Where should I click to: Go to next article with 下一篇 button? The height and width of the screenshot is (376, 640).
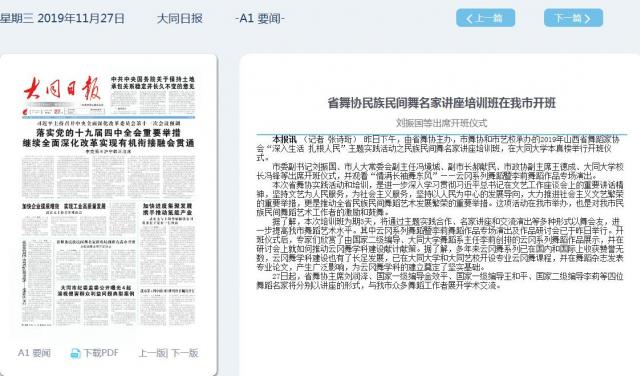(x=573, y=18)
